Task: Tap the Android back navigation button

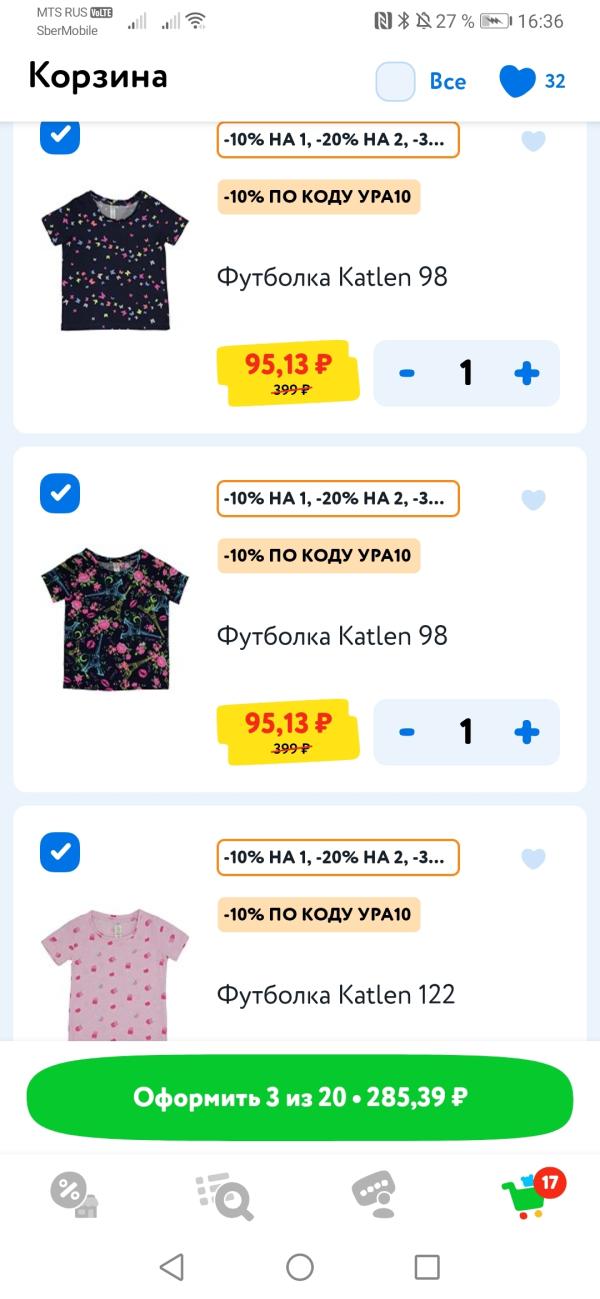Action: [172, 1267]
